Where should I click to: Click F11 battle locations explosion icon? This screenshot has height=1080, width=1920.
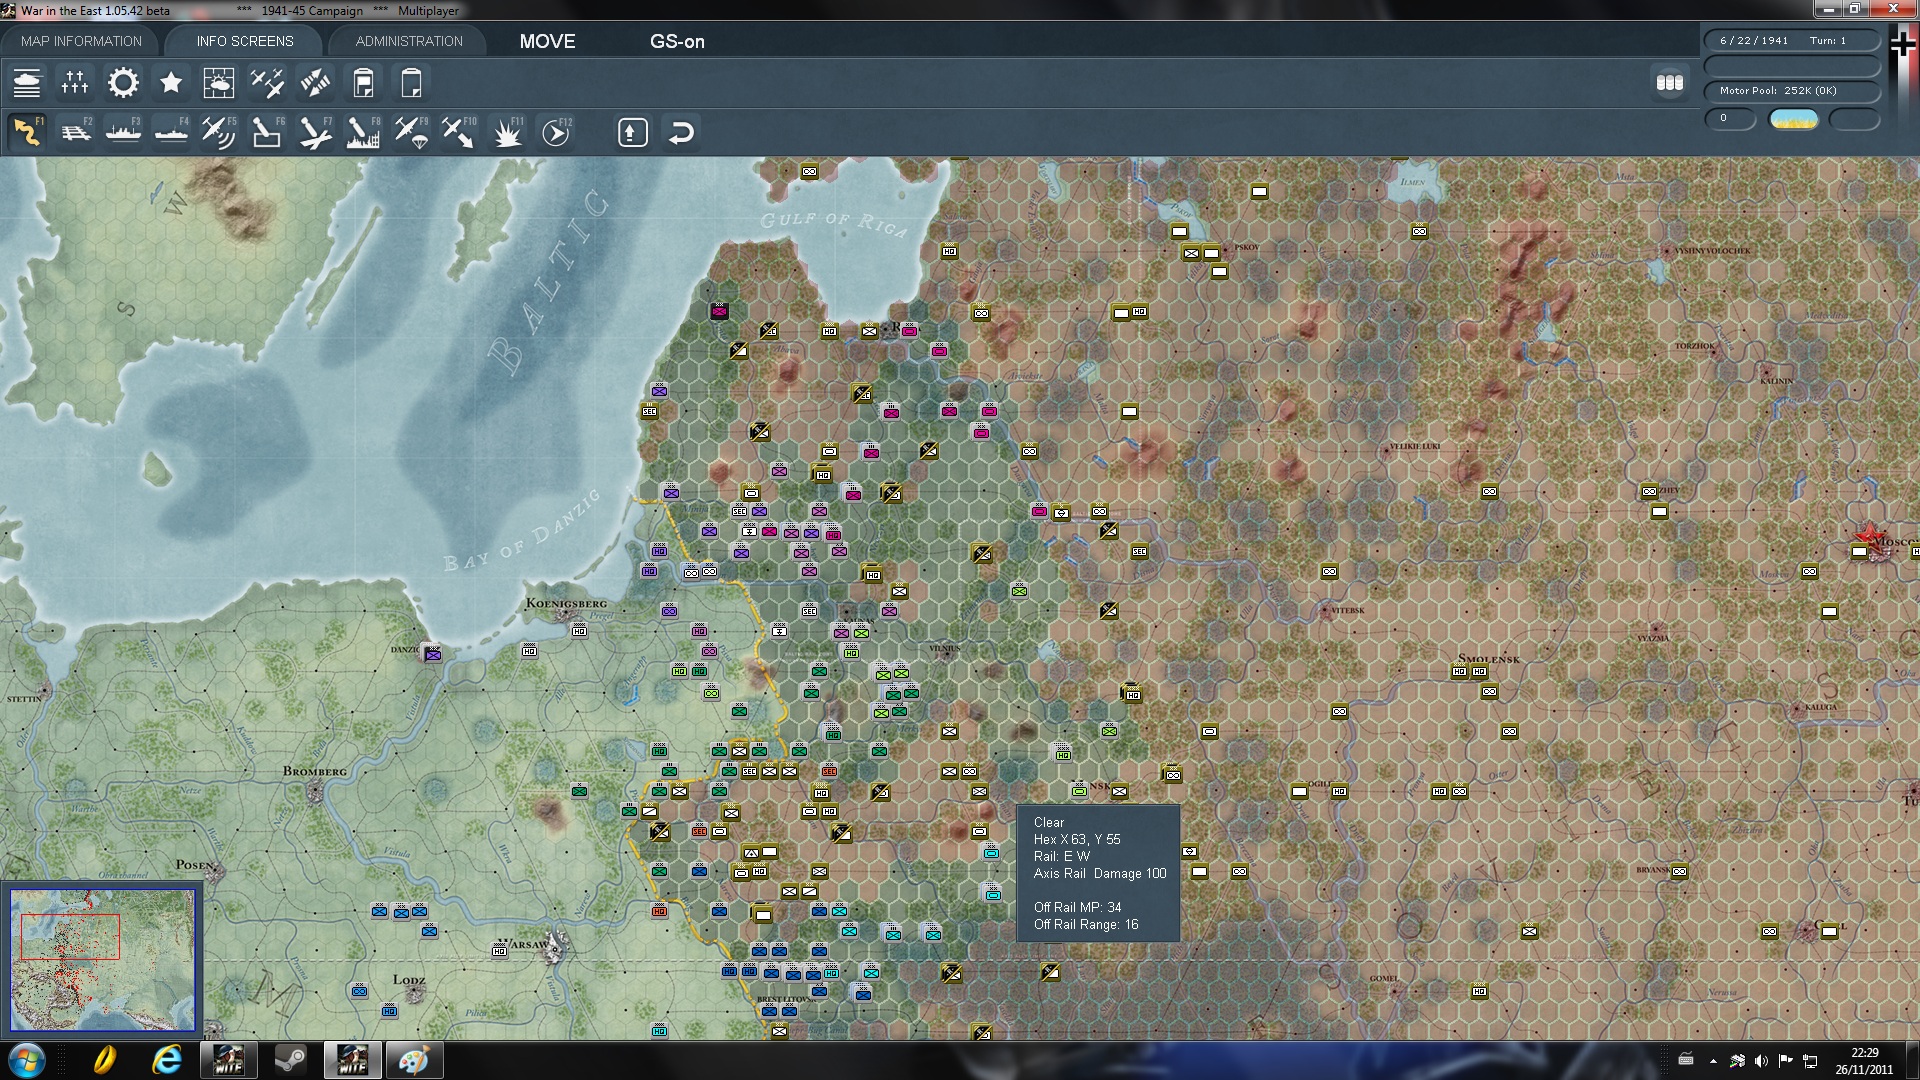tap(507, 132)
